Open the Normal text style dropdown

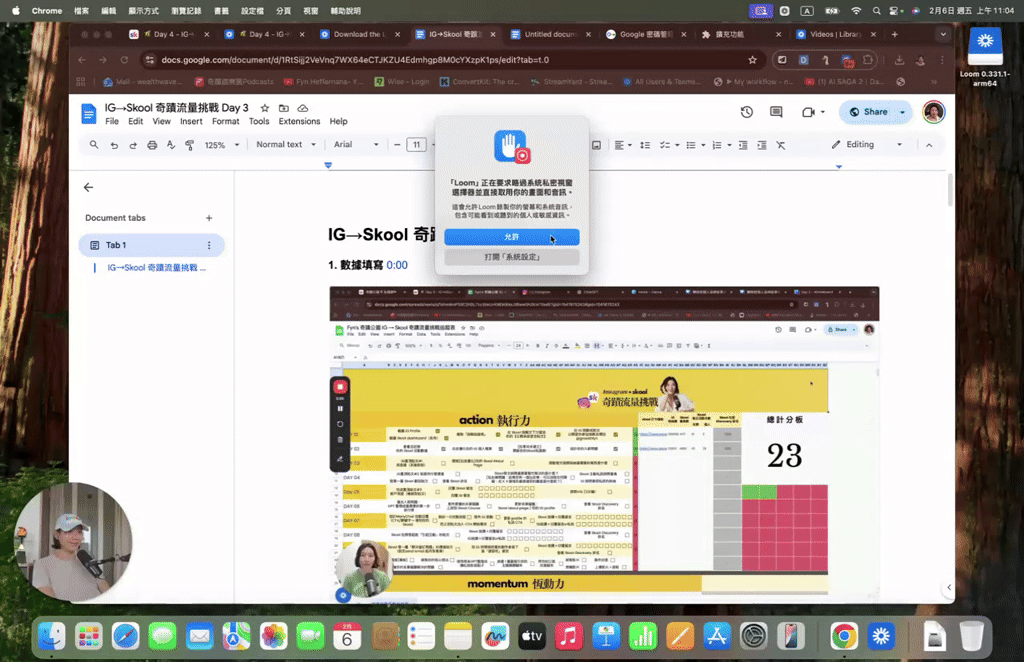286,145
